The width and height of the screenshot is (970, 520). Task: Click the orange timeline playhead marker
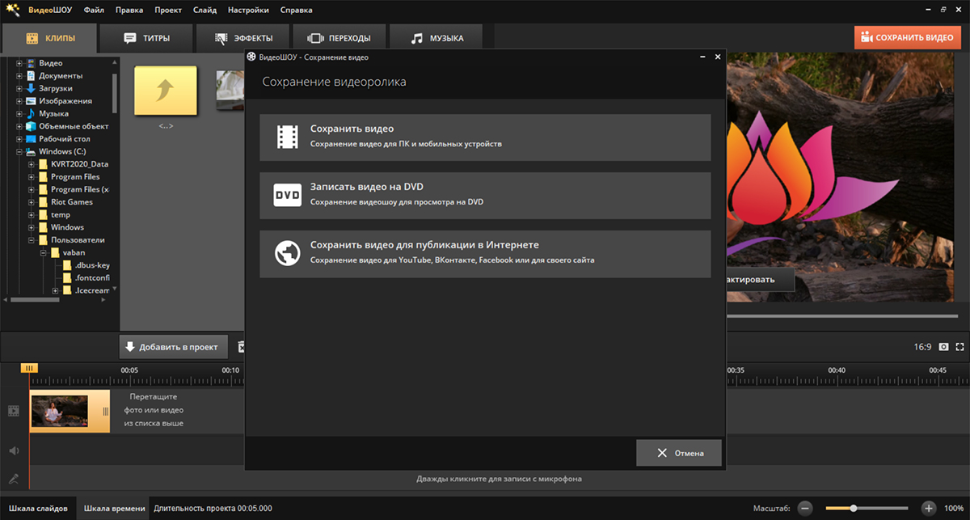coord(29,368)
